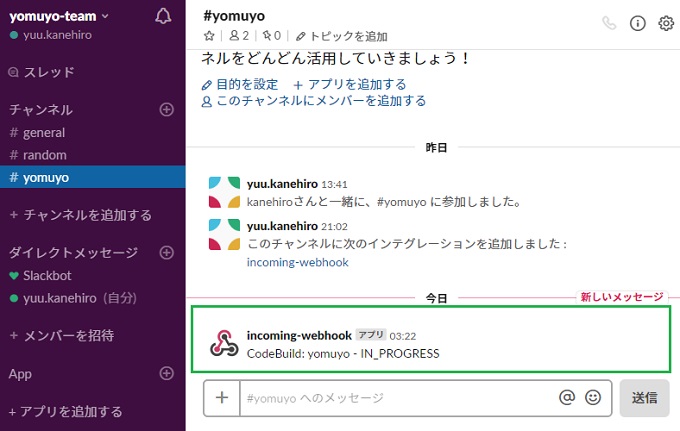Viewport: 680px width, 431px height.
Task: Open the Slackbot direct message
Action: coord(92,275)
